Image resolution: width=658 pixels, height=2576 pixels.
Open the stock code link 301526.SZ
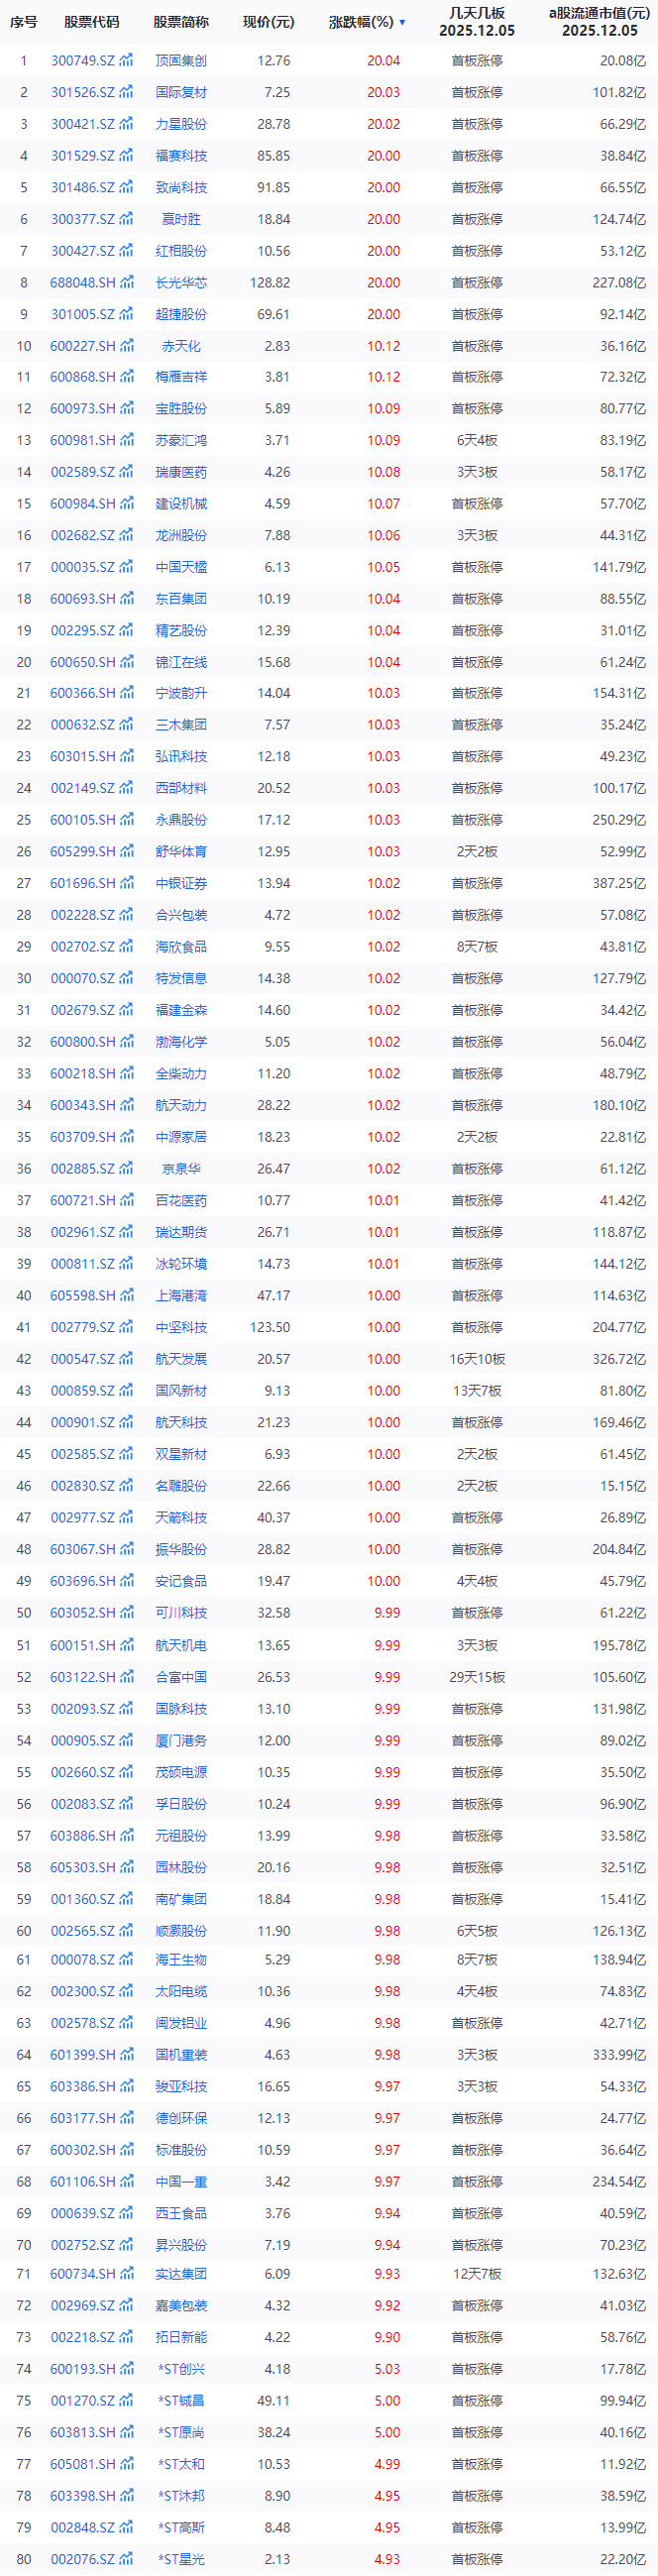coord(83,92)
